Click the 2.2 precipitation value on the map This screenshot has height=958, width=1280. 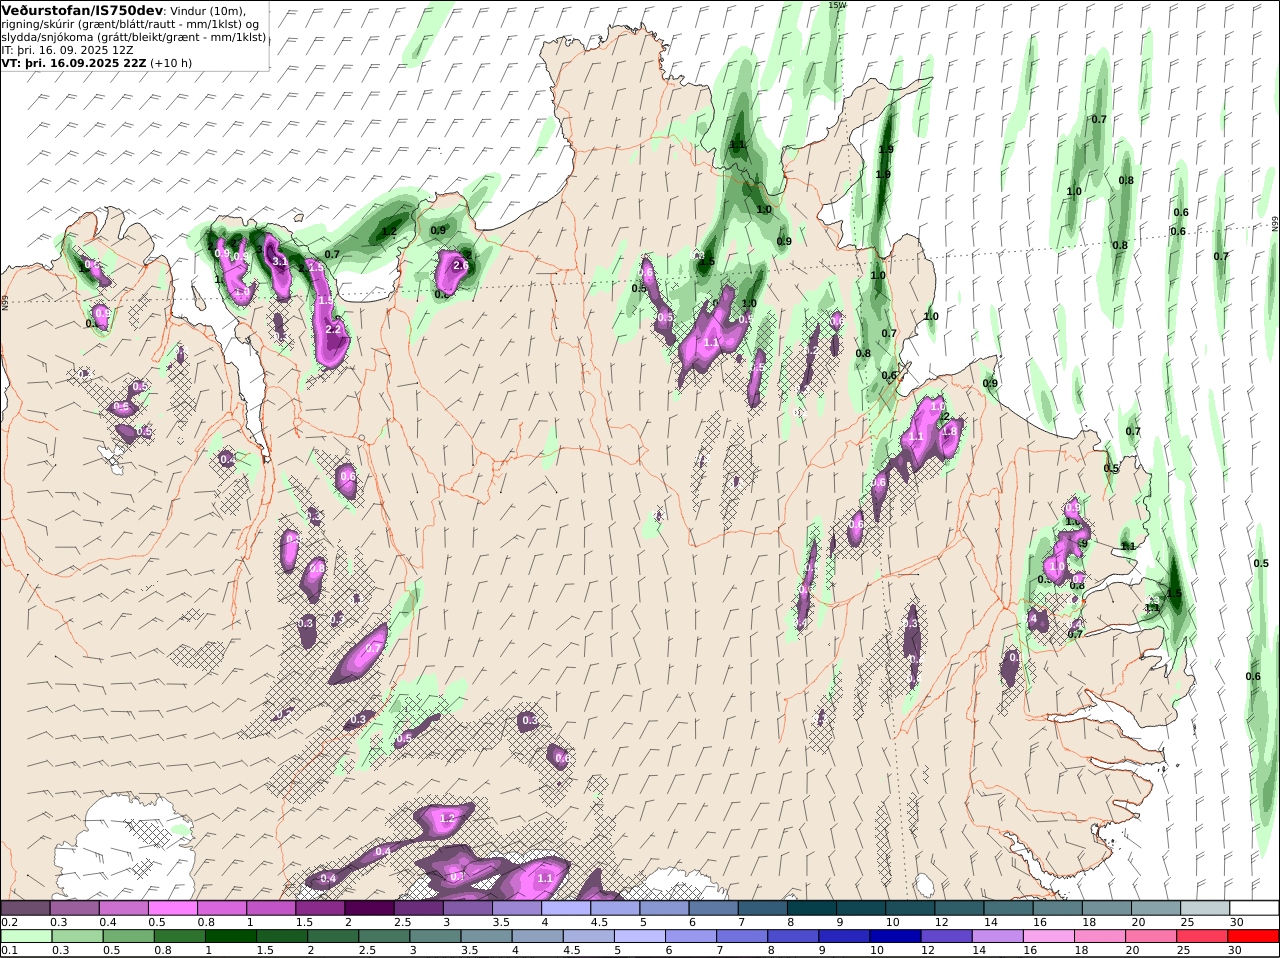[x=334, y=329]
